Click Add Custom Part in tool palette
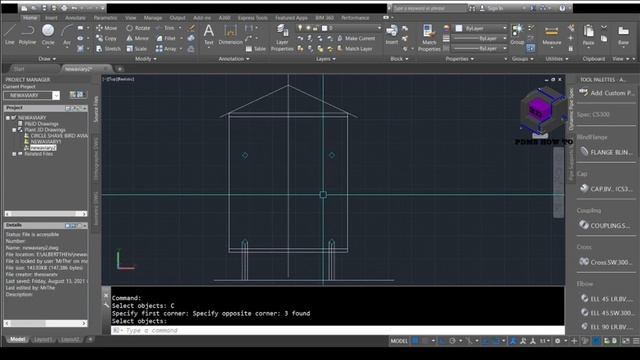The image size is (640, 360). click(x=607, y=93)
